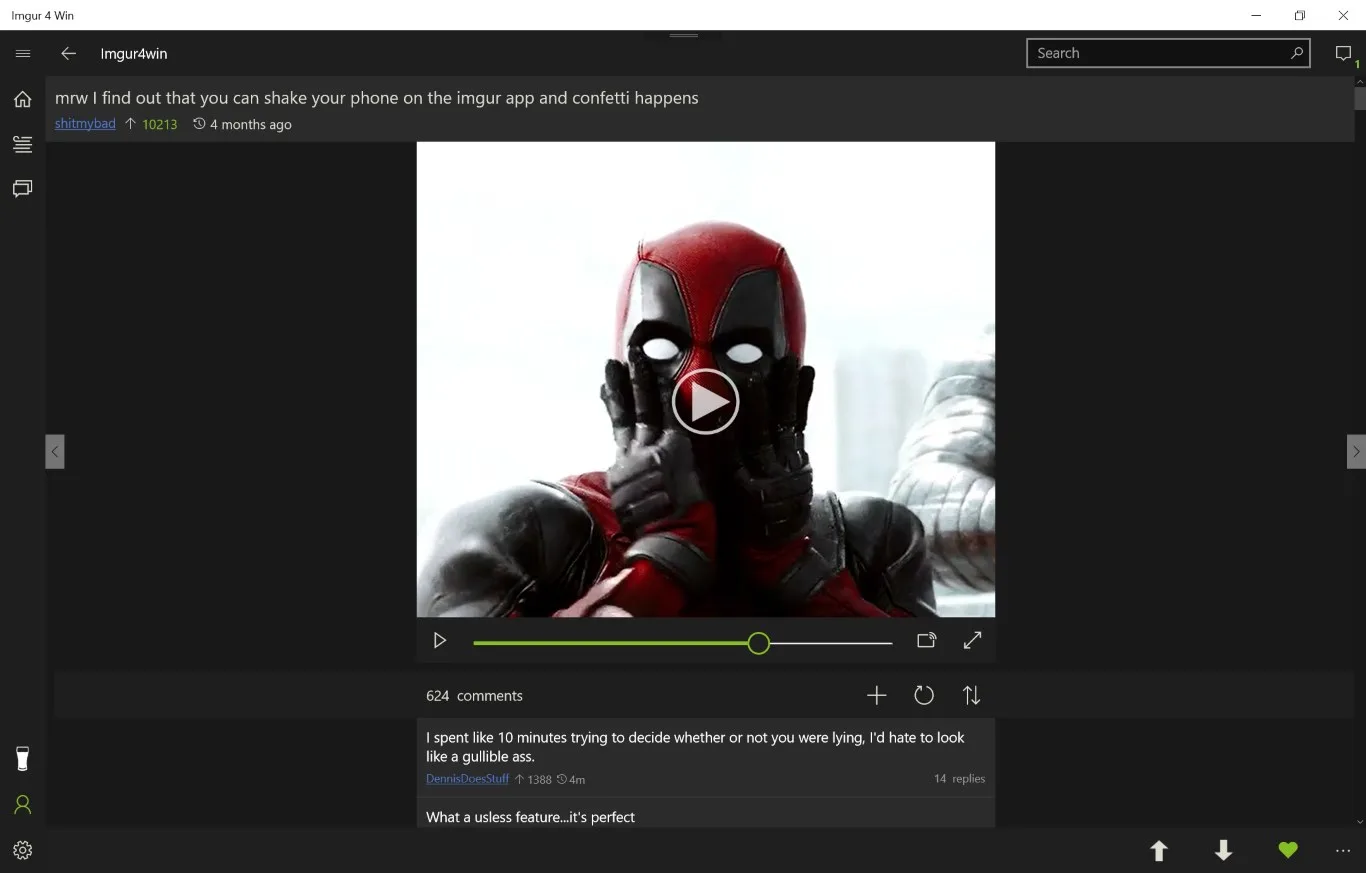Click the top-center drag handle
1366x873 pixels.
click(684, 35)
